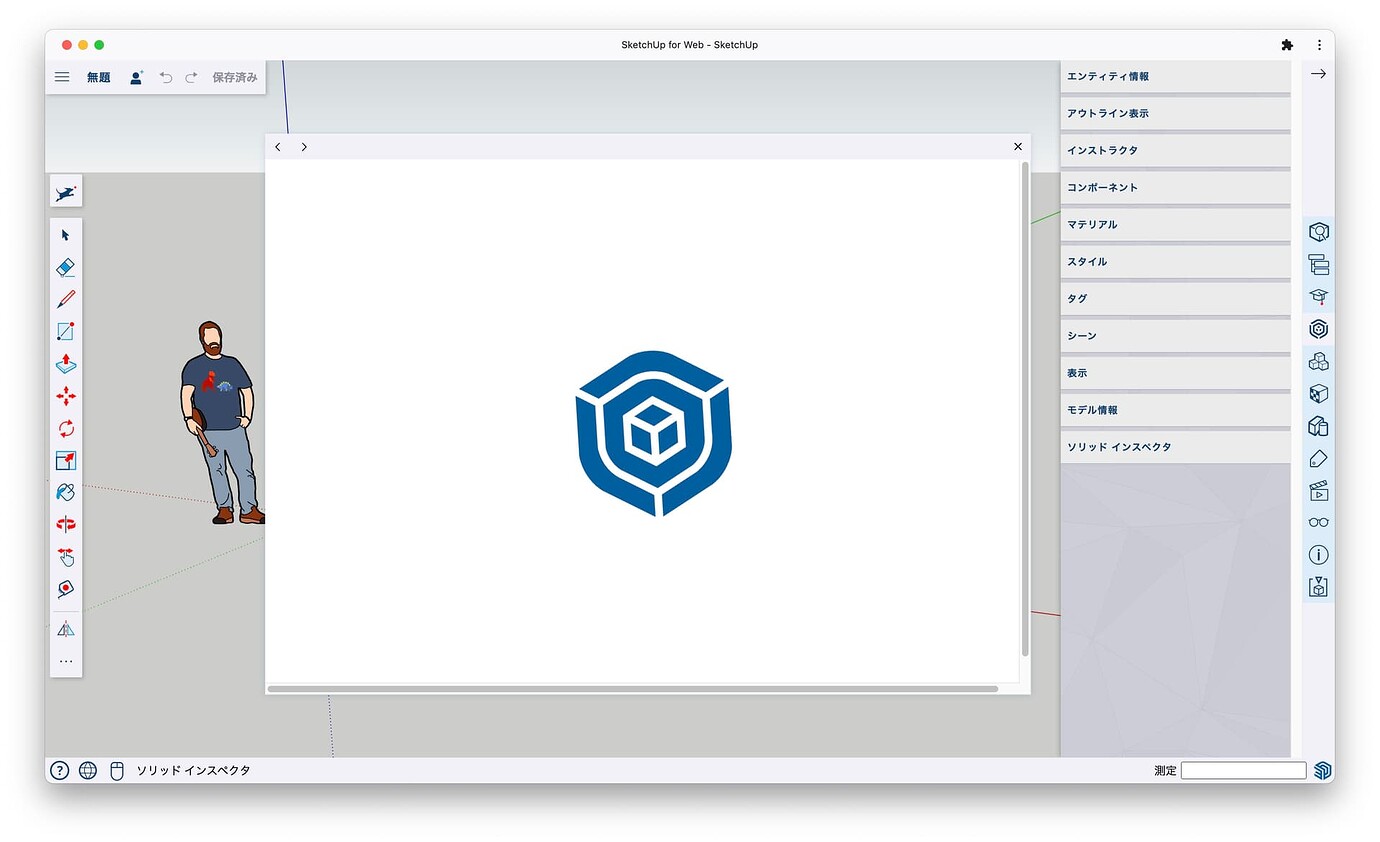Open the Paint Bucket tool
This screenshot has width=1380, height=842.
tap(65, 492)
